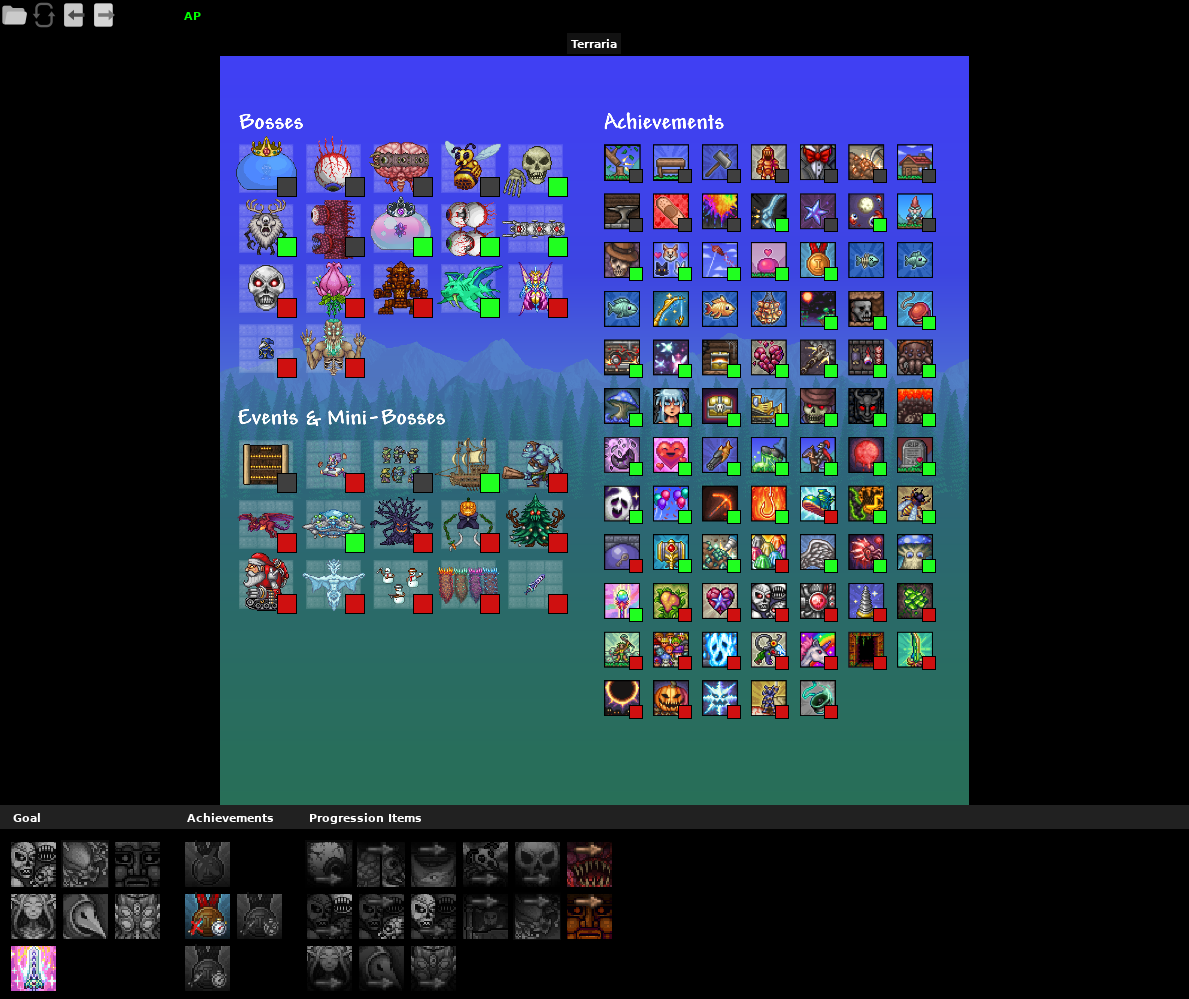Toggle the red bow tie achievement
The height and width of the screenshot is (999, 1189).
coord(817,163)
